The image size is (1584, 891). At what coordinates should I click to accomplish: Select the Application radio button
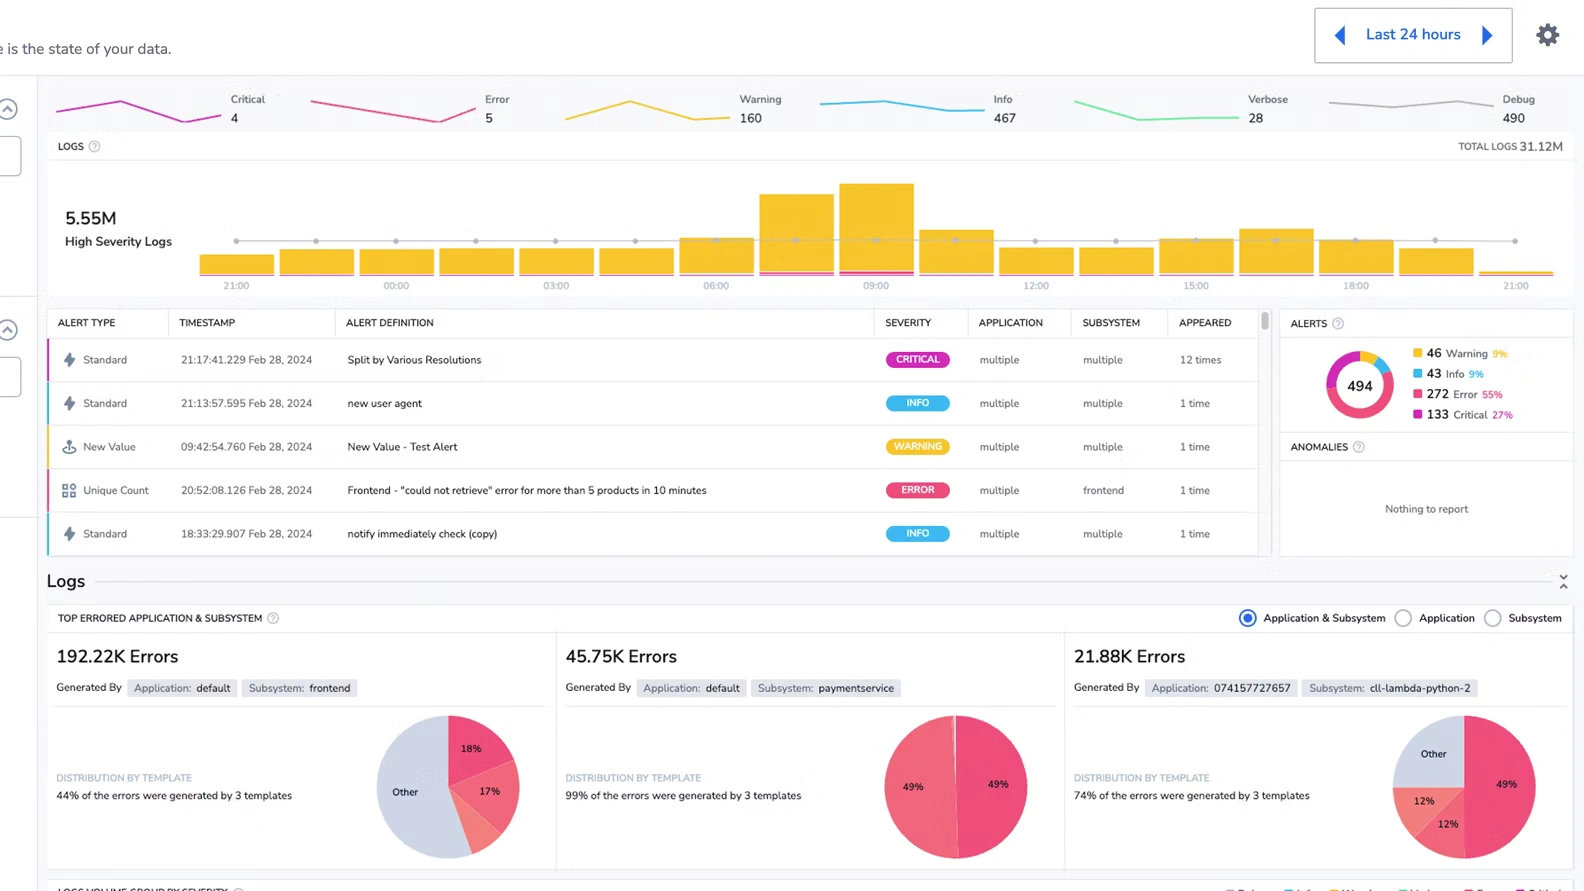(1403, 618)
